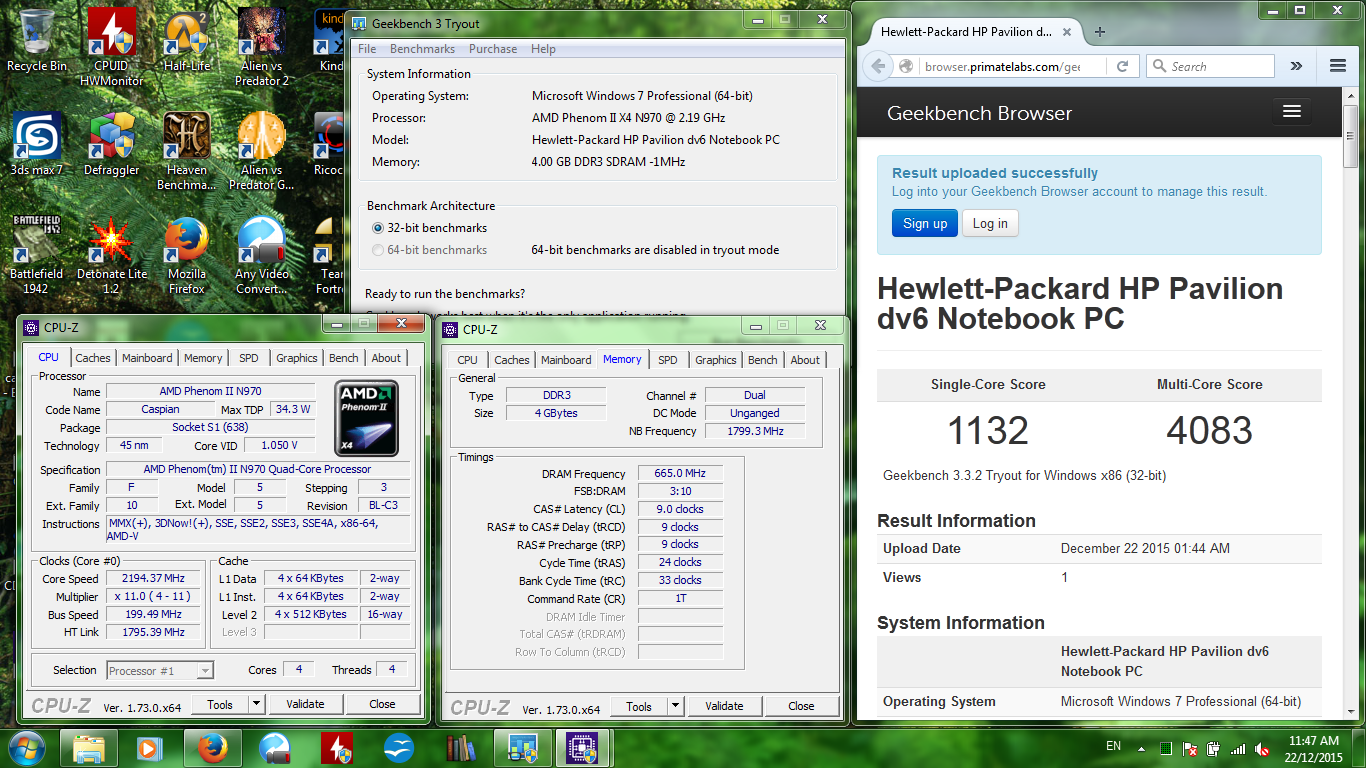Select the 3ds max 7 desktop icon
Image resolution: width=1366 pixels, height=768 pixels.
click(37, 144)
